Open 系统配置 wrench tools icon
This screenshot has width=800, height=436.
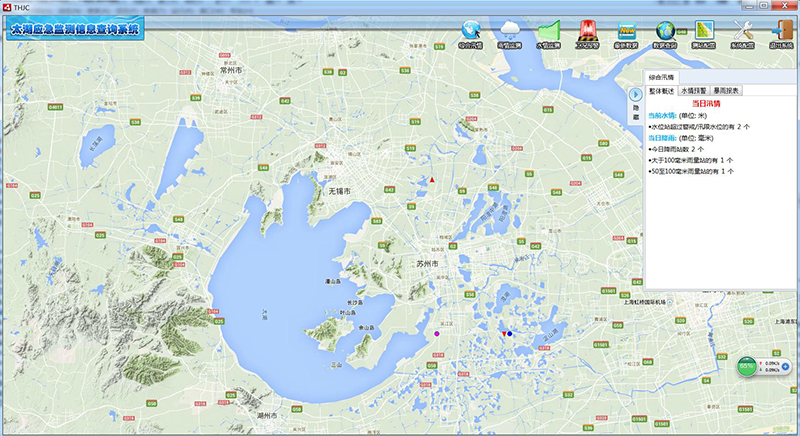[743, 32]
